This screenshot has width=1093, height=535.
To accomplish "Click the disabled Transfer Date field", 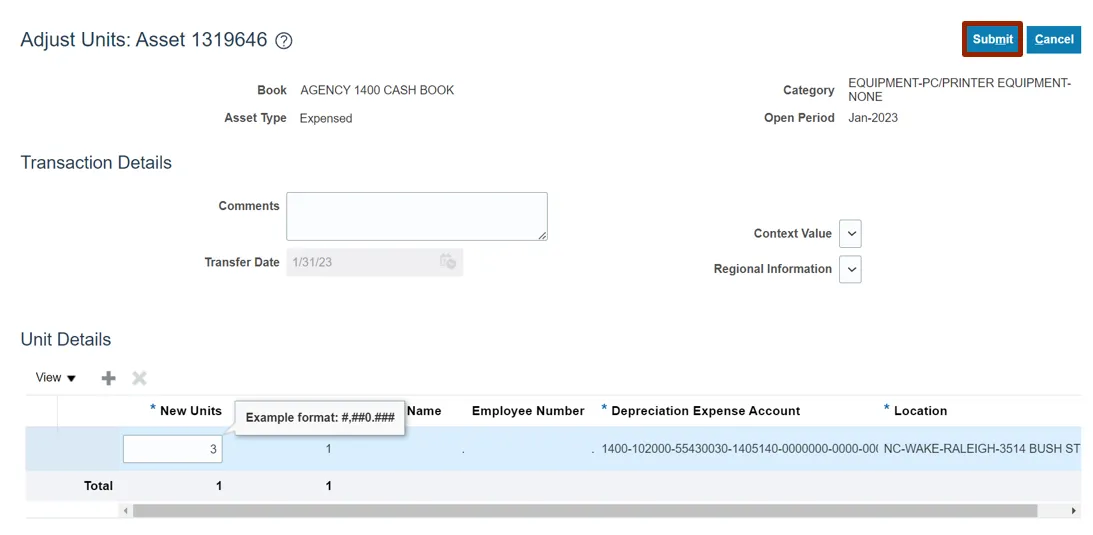I will pyautogui.click(x=374, y=263).
